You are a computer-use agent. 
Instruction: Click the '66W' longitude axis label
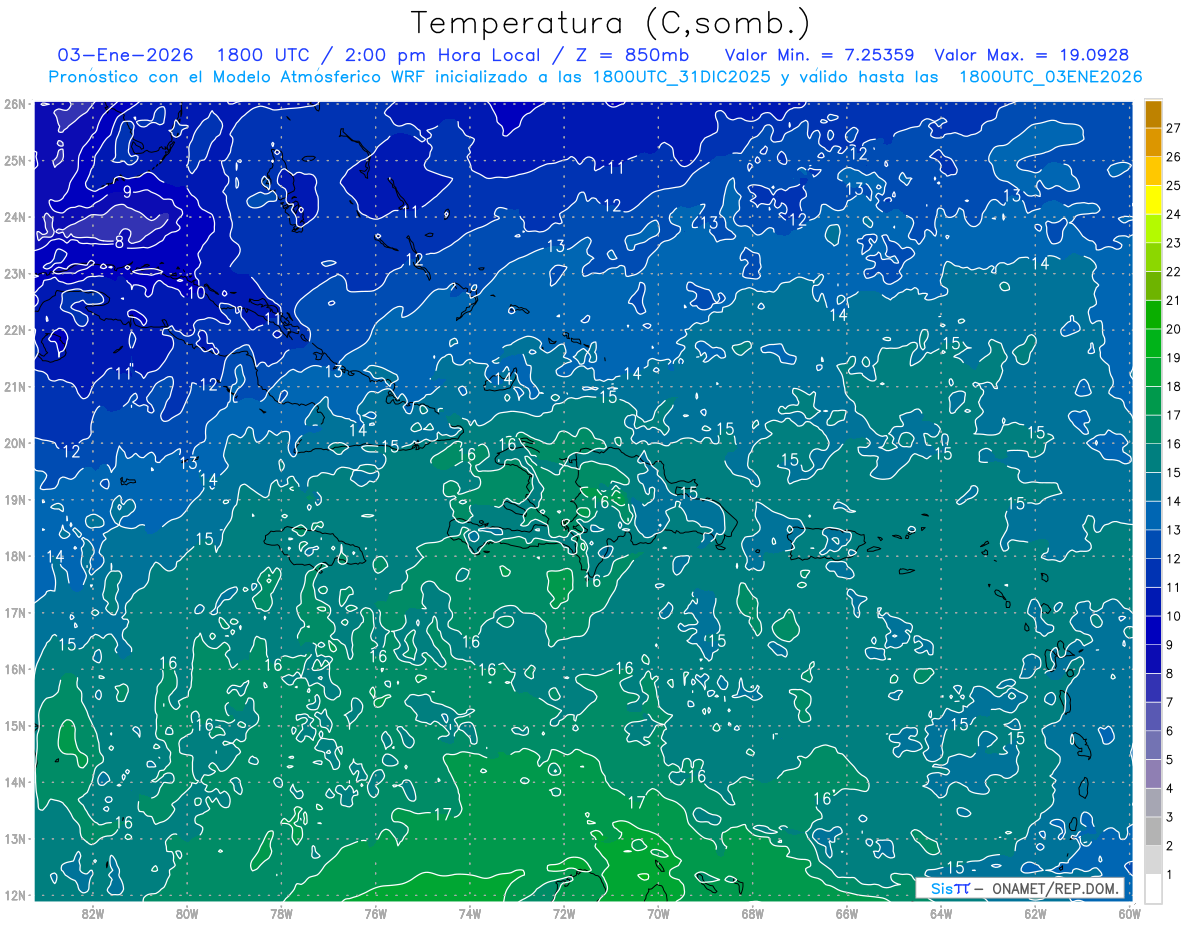846,913
